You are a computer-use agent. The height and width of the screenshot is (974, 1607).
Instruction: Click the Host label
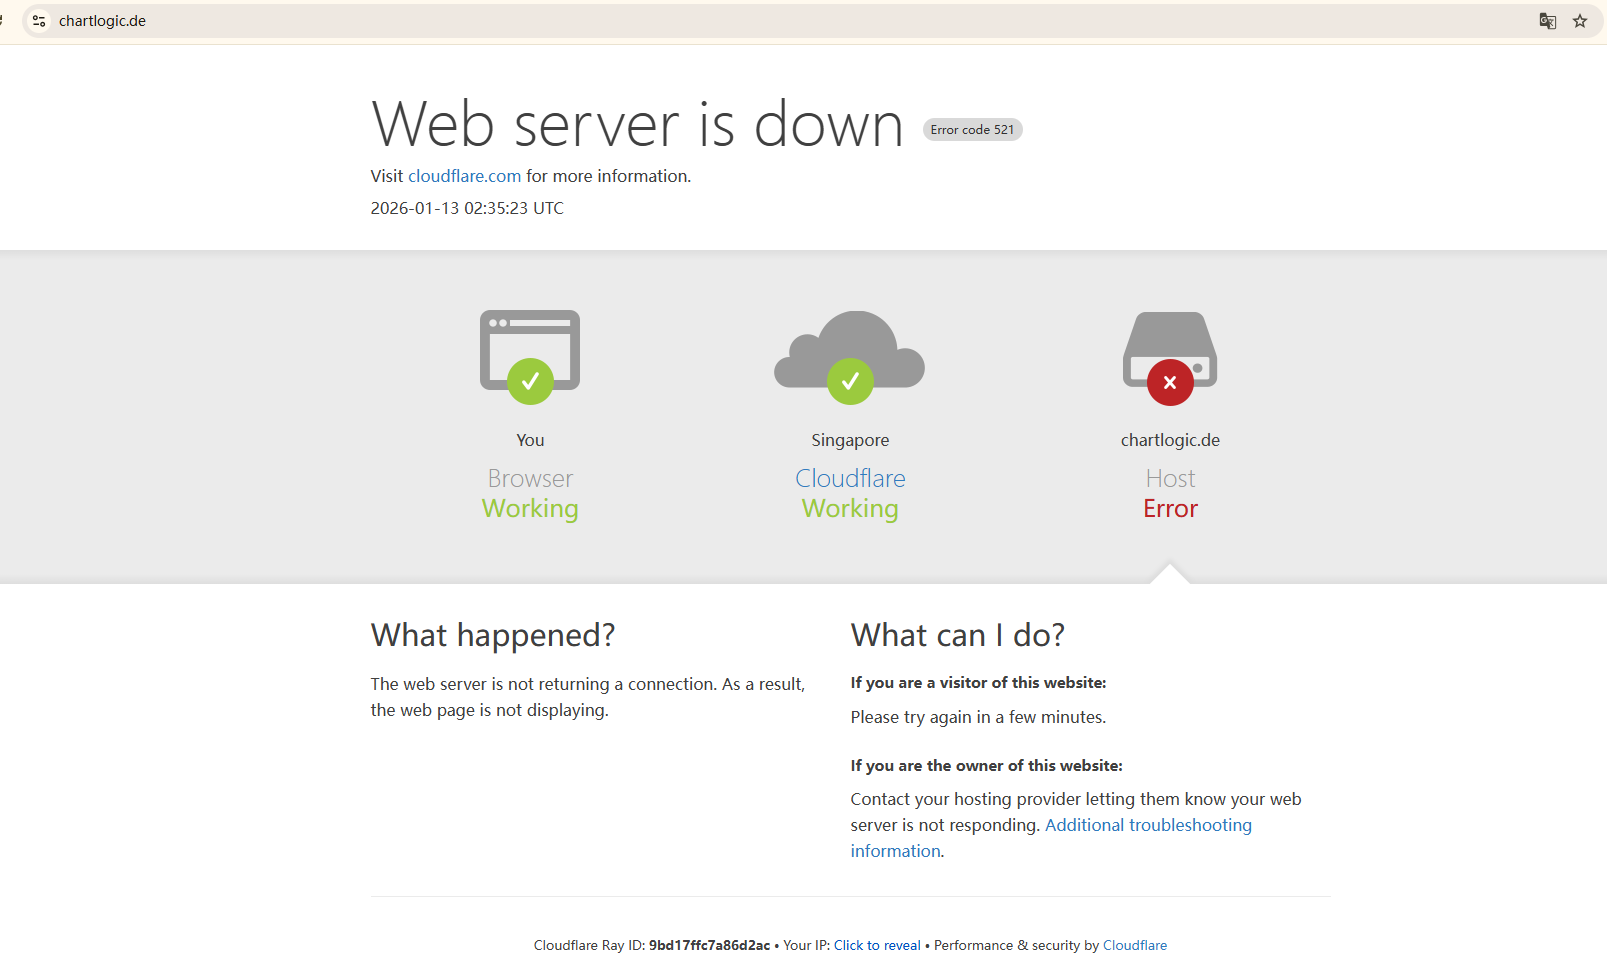[x=1170, y=478]
